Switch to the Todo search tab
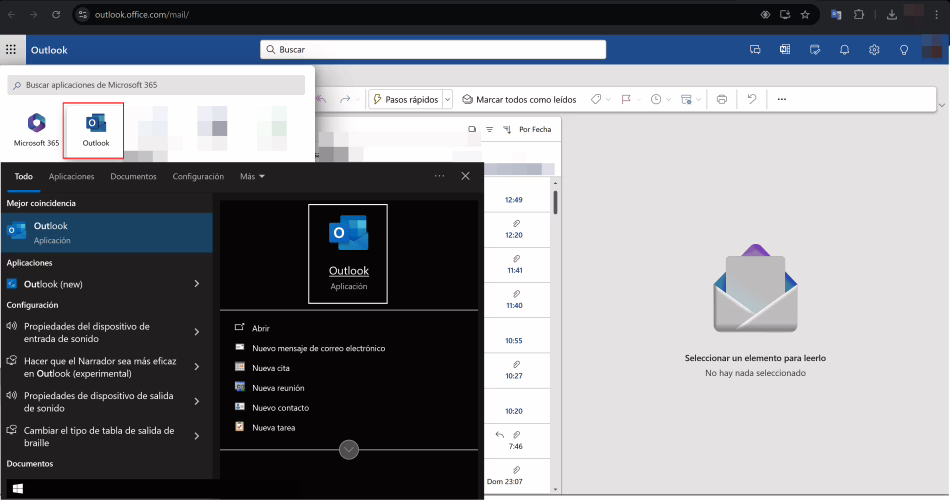The image size is (950, 500). coord(24,176)
